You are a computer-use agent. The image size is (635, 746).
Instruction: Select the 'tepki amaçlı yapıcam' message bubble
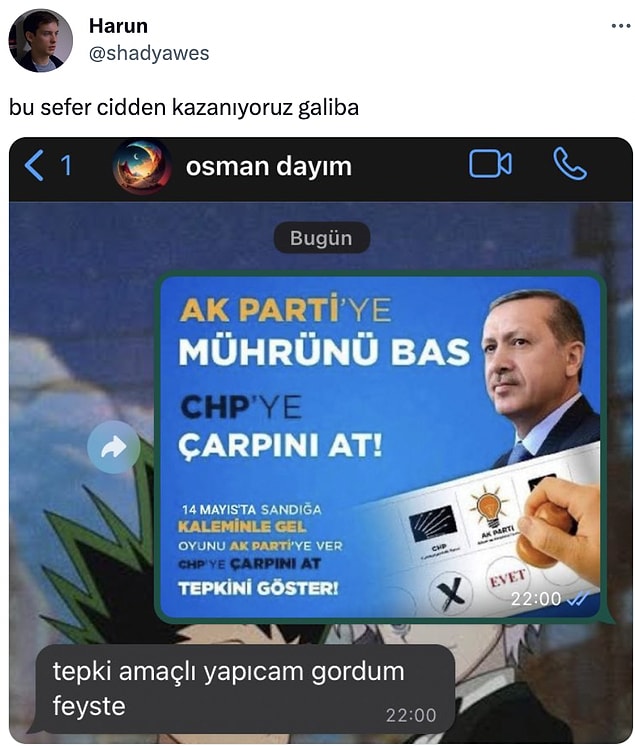244,688
